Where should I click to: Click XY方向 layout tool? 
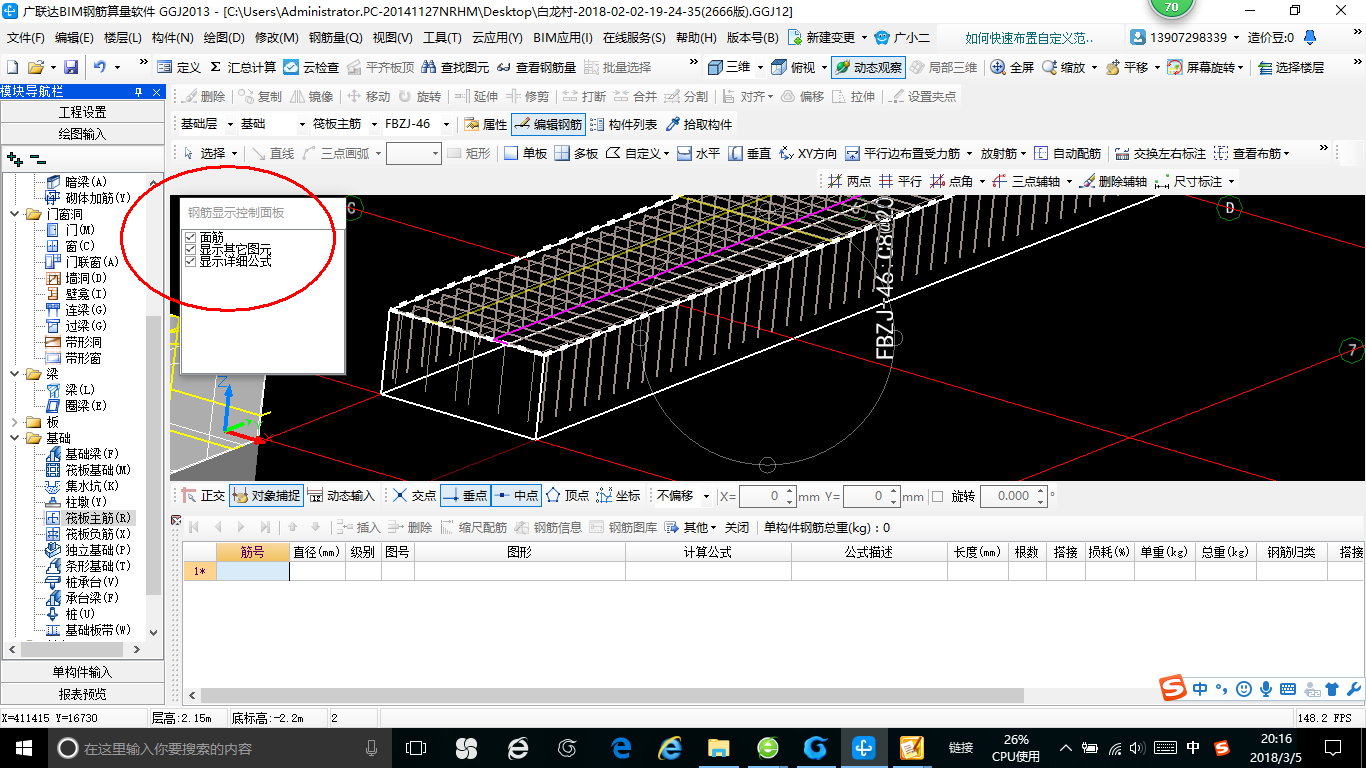[808, 153]
